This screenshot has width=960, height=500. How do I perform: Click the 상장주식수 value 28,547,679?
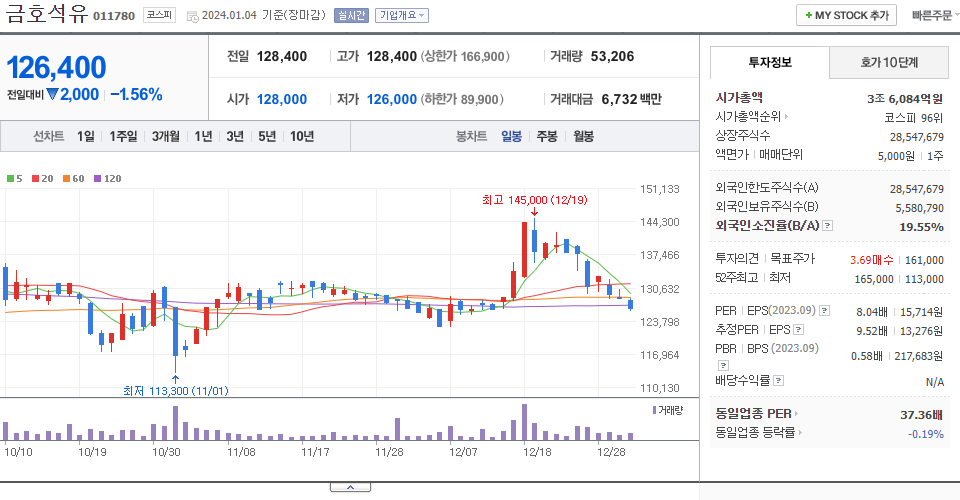[917, 137]
